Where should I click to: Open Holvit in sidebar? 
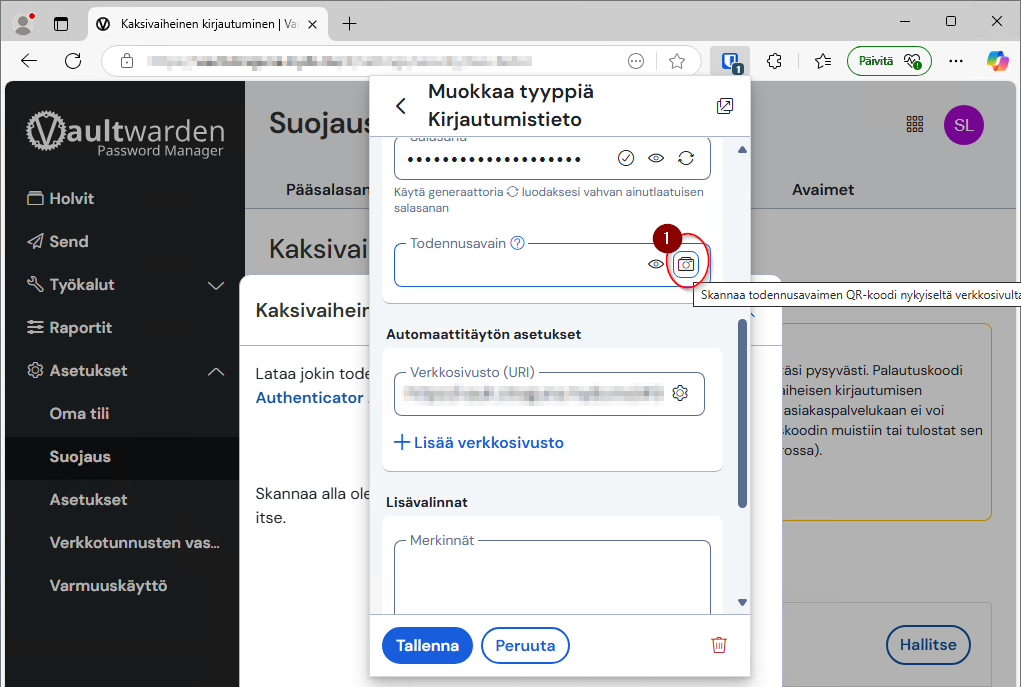[x=61, y=199]
